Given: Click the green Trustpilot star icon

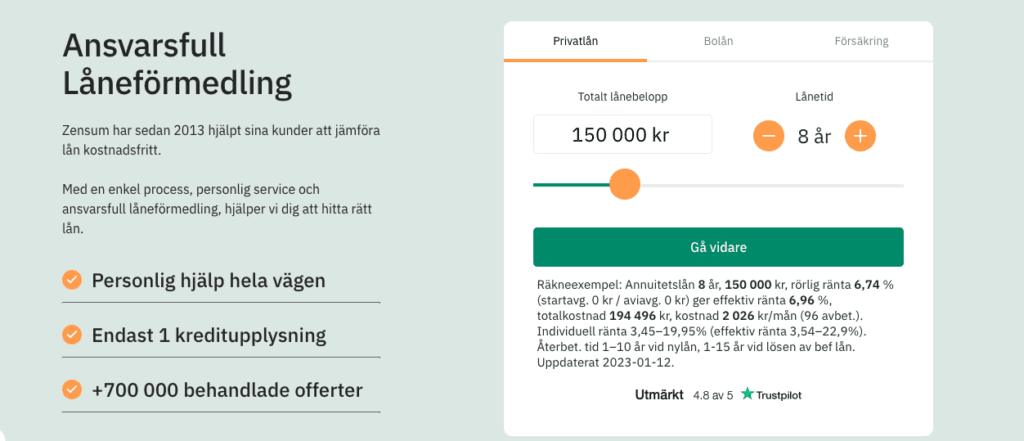Looking at the screenshot, I should tap(747, 395).
